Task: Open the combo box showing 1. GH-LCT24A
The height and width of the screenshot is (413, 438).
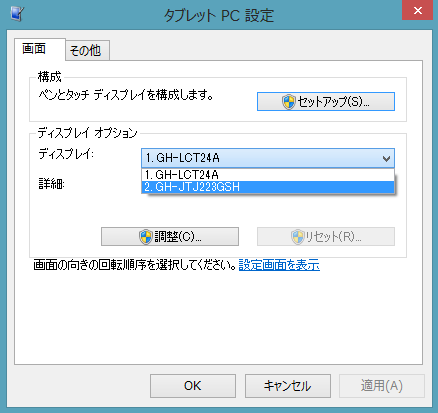Action: tap(268, 158)
